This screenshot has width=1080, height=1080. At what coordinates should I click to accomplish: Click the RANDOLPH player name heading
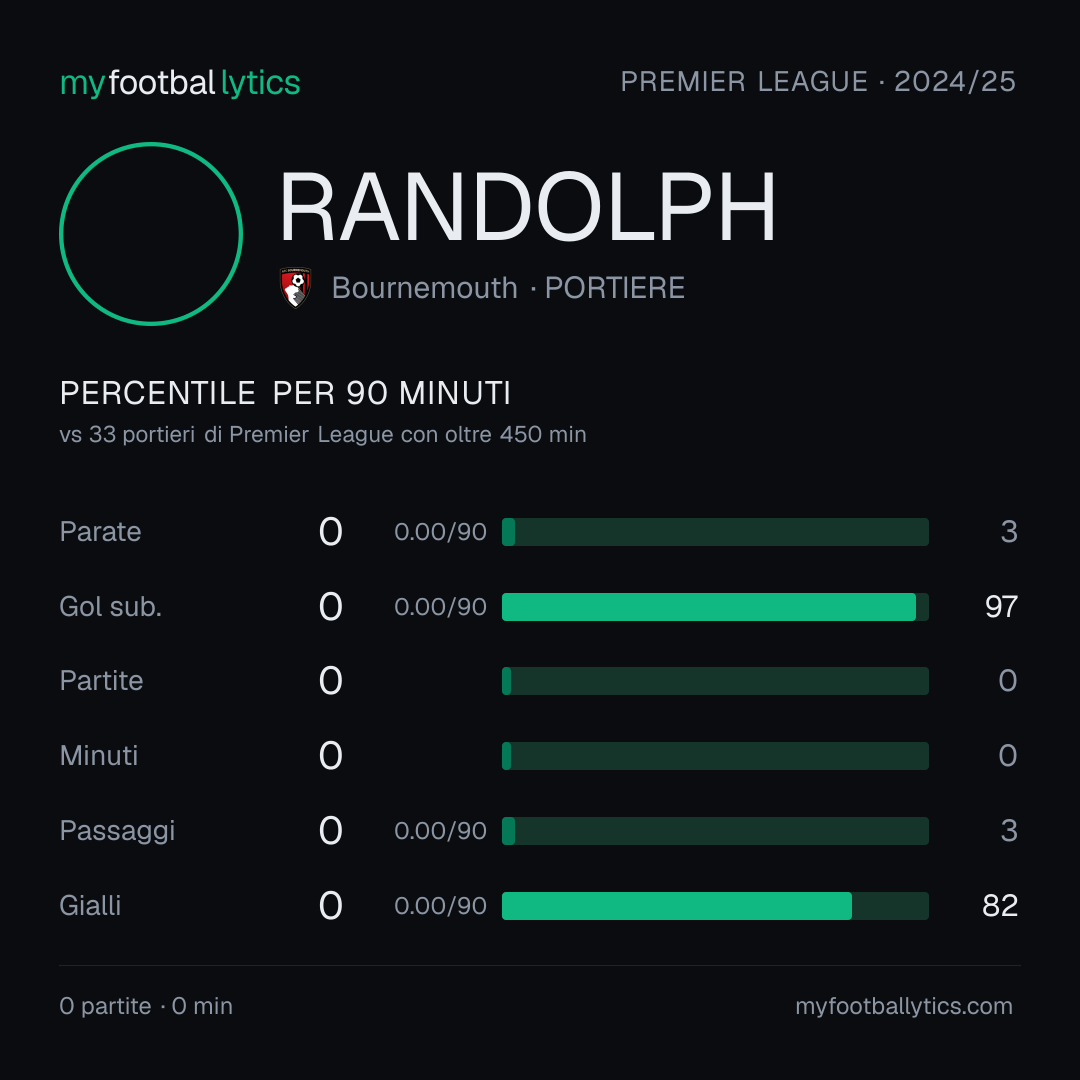pos(528,207)
